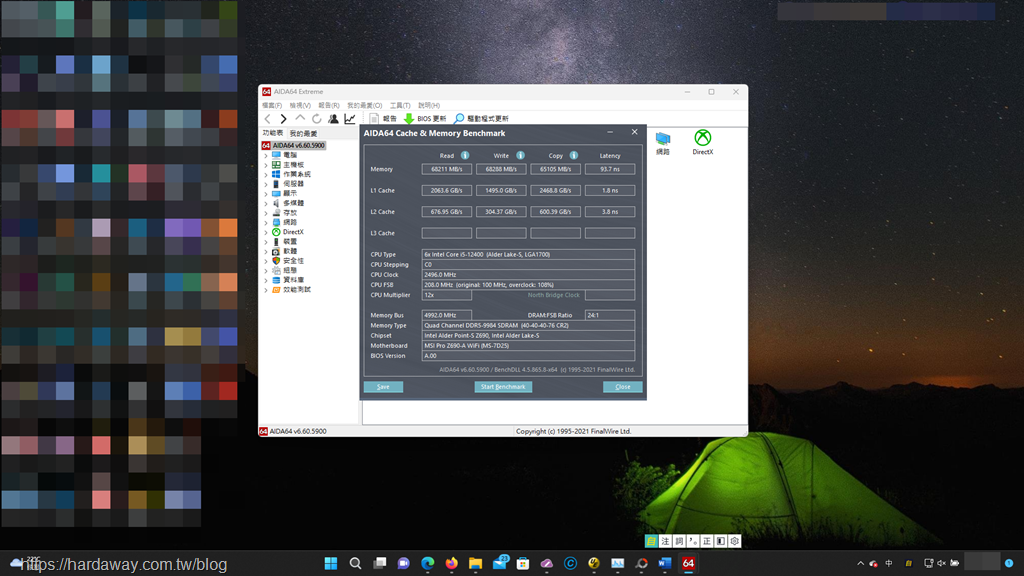The image size is (1024, 576).
Task: Minimize the Cache & Memory Benchmark dialog
Action: pos(610,132)
